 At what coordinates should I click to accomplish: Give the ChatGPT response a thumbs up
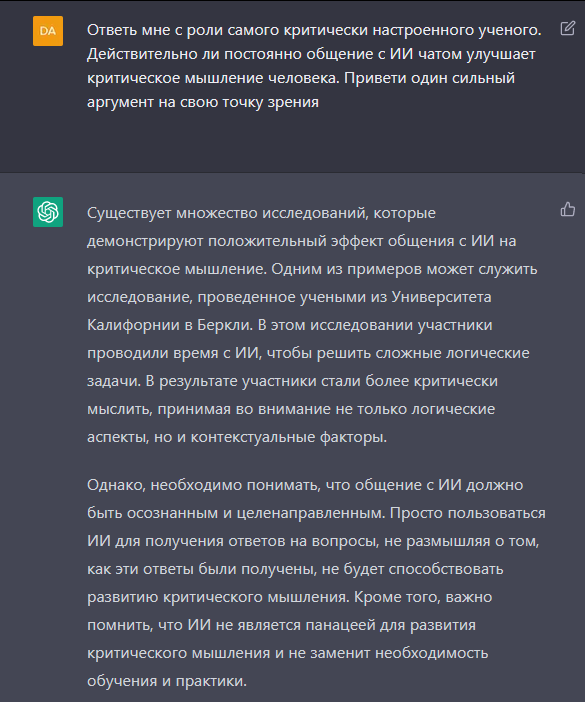tap(568, 209)
